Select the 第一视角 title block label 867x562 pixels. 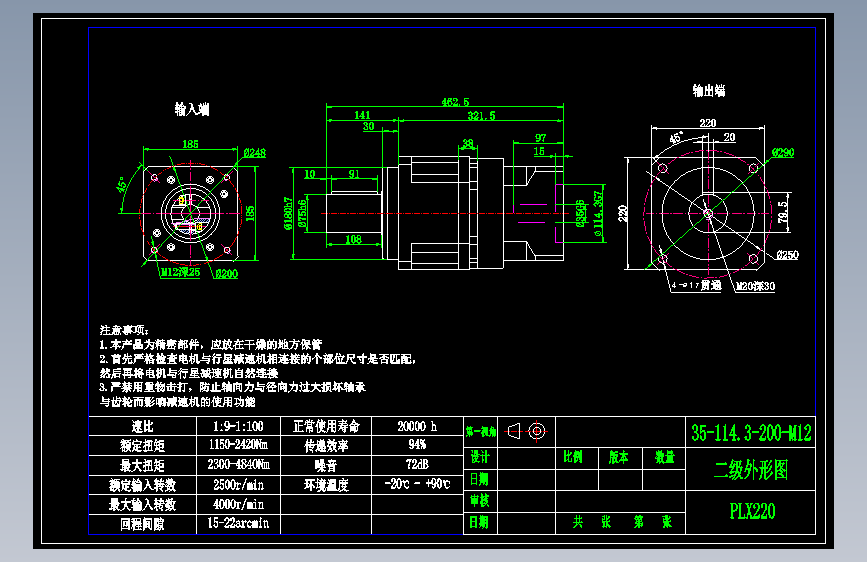pyautogui.click(x=480, y=431)
